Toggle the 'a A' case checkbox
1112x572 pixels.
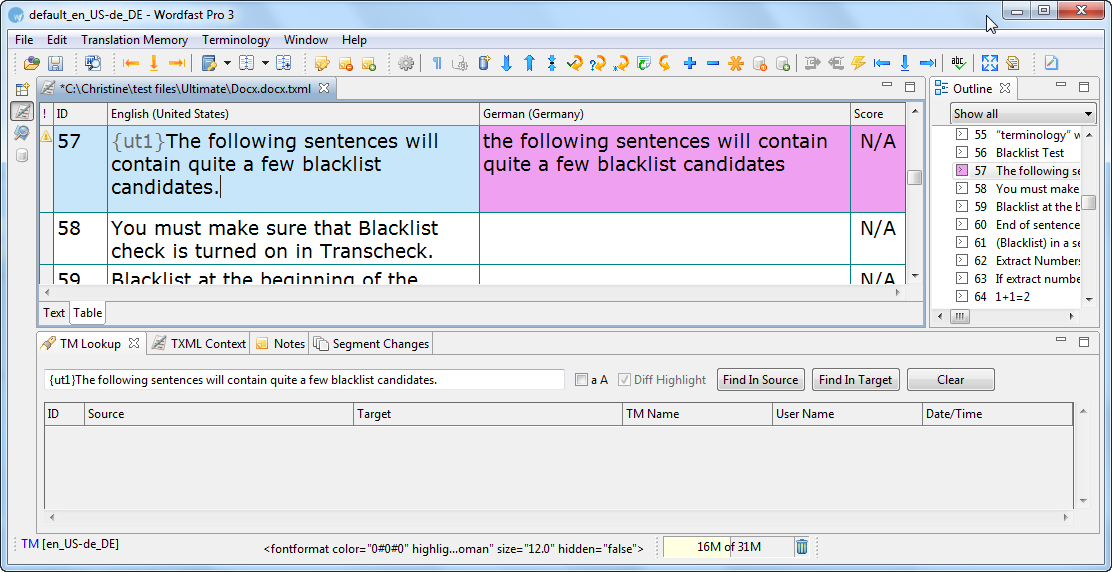pyautogui.click(x=581, y=380)
